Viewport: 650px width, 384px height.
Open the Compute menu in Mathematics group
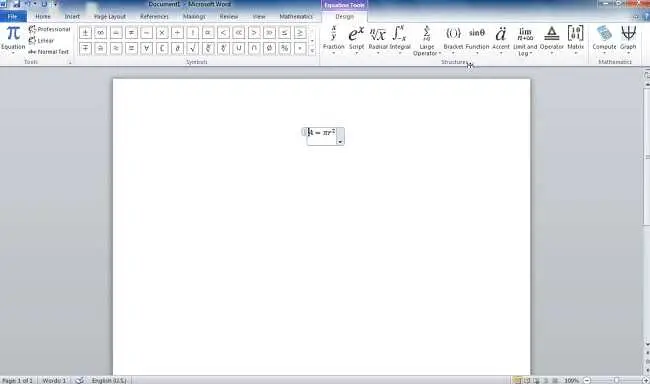coord(604,40)
